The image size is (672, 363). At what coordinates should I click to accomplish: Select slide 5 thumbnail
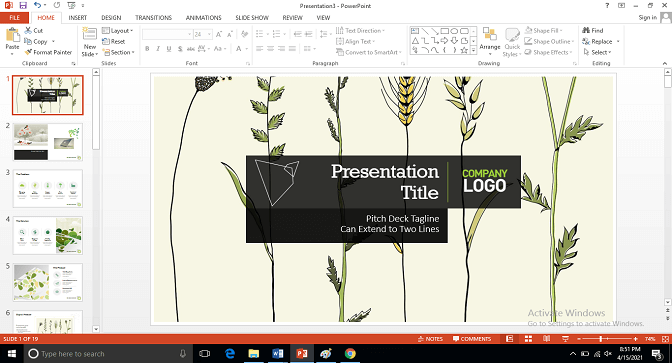coord(48,282)
